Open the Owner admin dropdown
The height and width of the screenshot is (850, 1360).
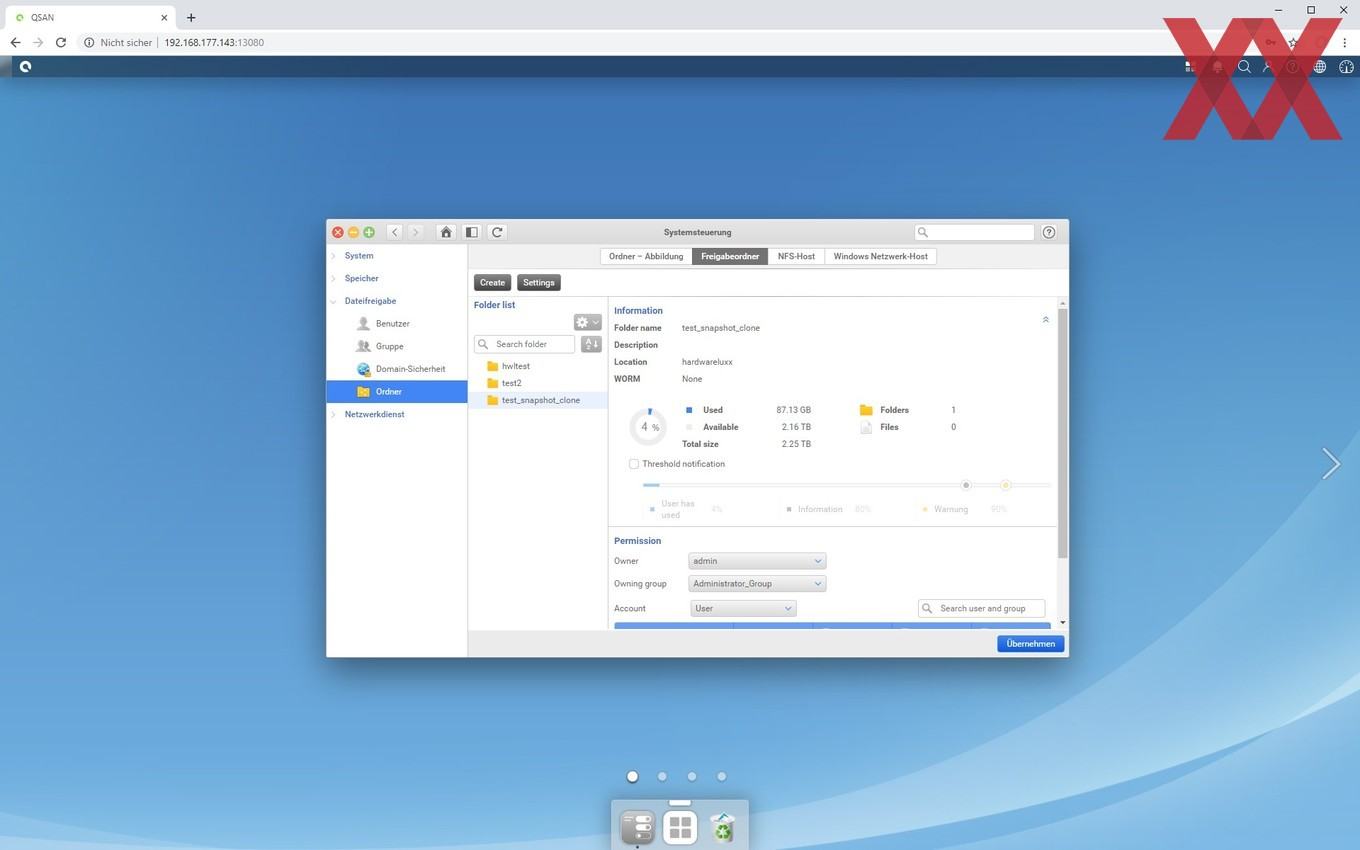[757, 561]
